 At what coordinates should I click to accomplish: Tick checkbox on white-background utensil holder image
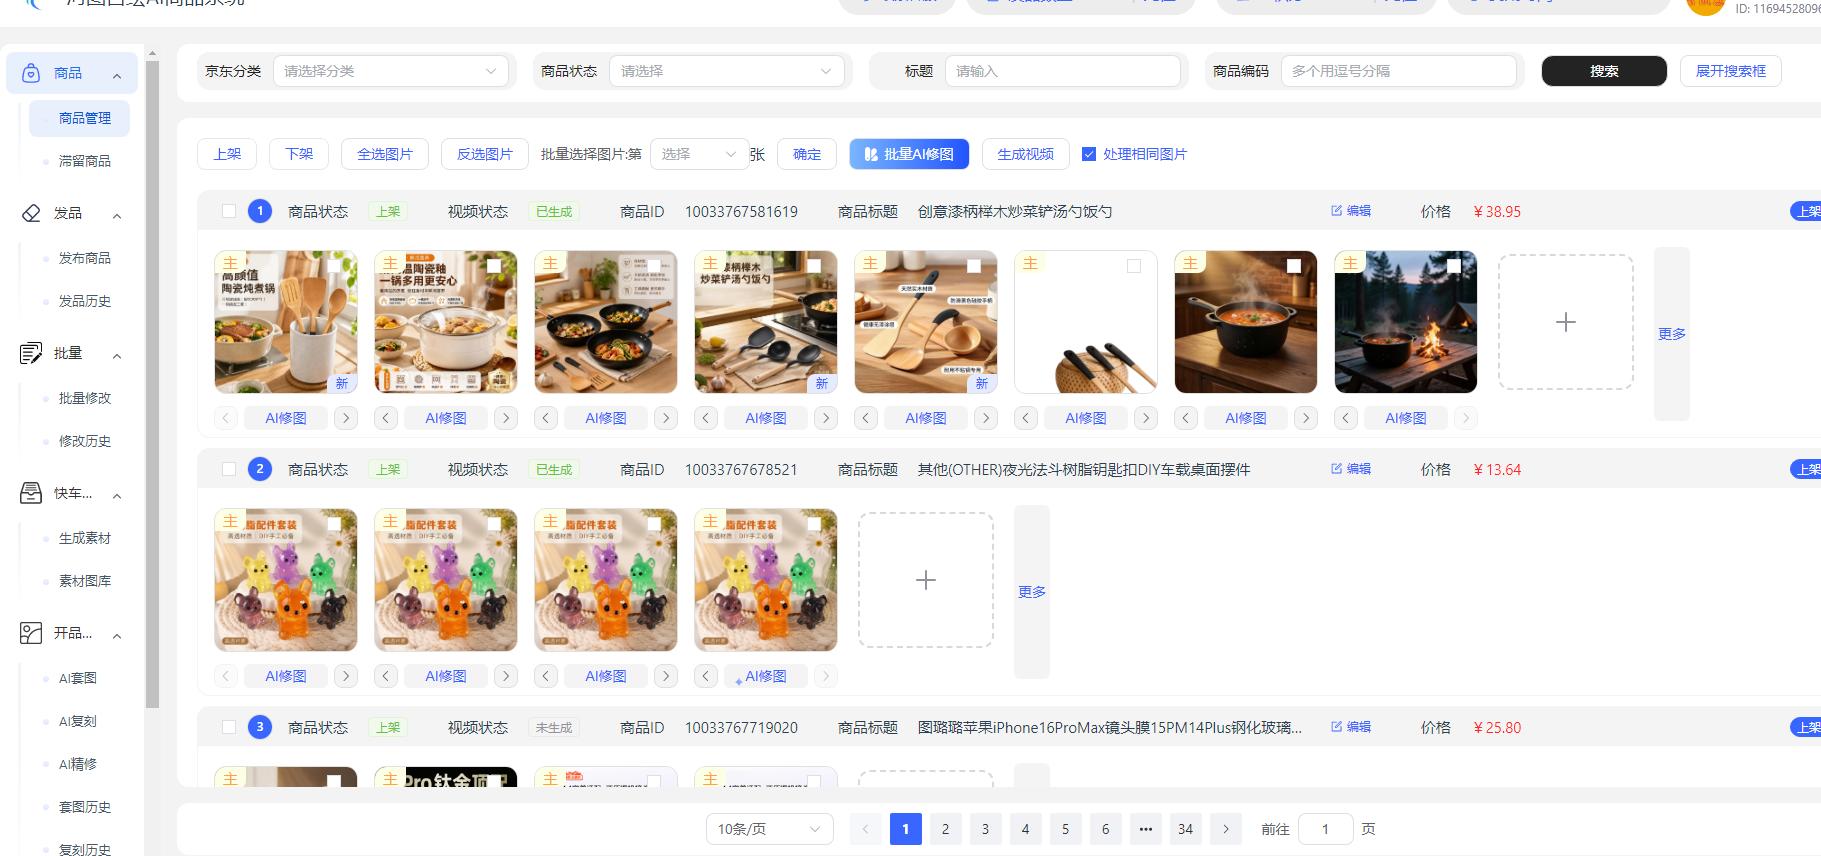pyautogui.click(x=1134, y=266)
